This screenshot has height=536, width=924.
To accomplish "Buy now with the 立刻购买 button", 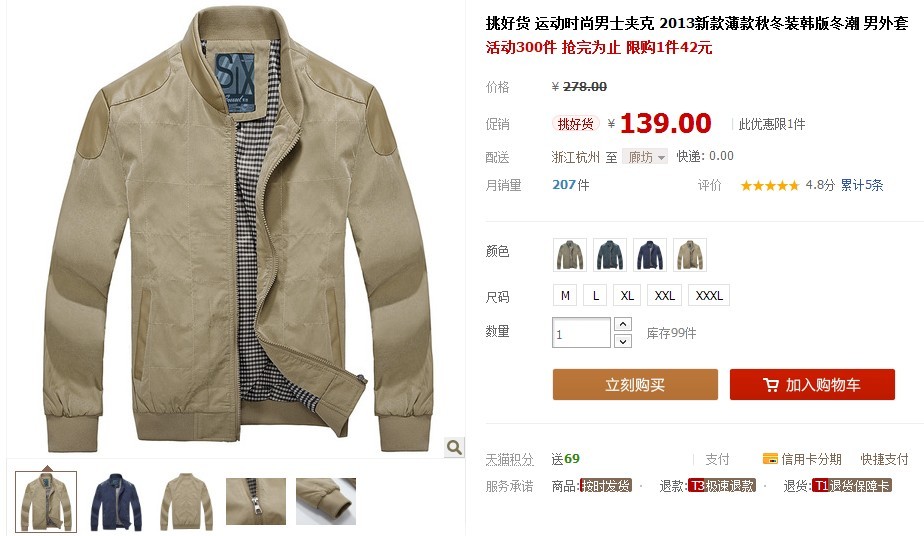I will 635,385.
